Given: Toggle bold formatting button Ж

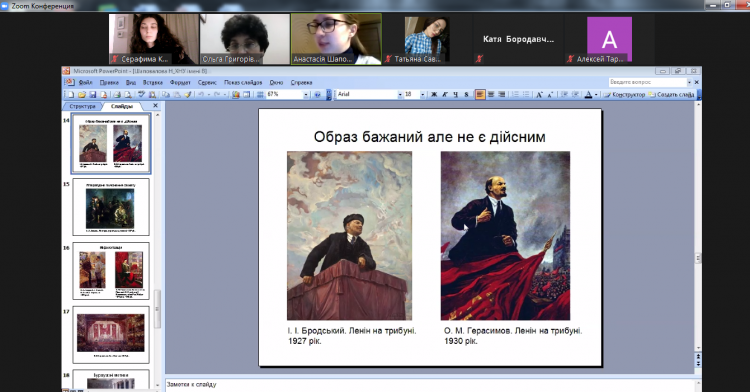Looking at the screenshot, I should tap(434, 95).
